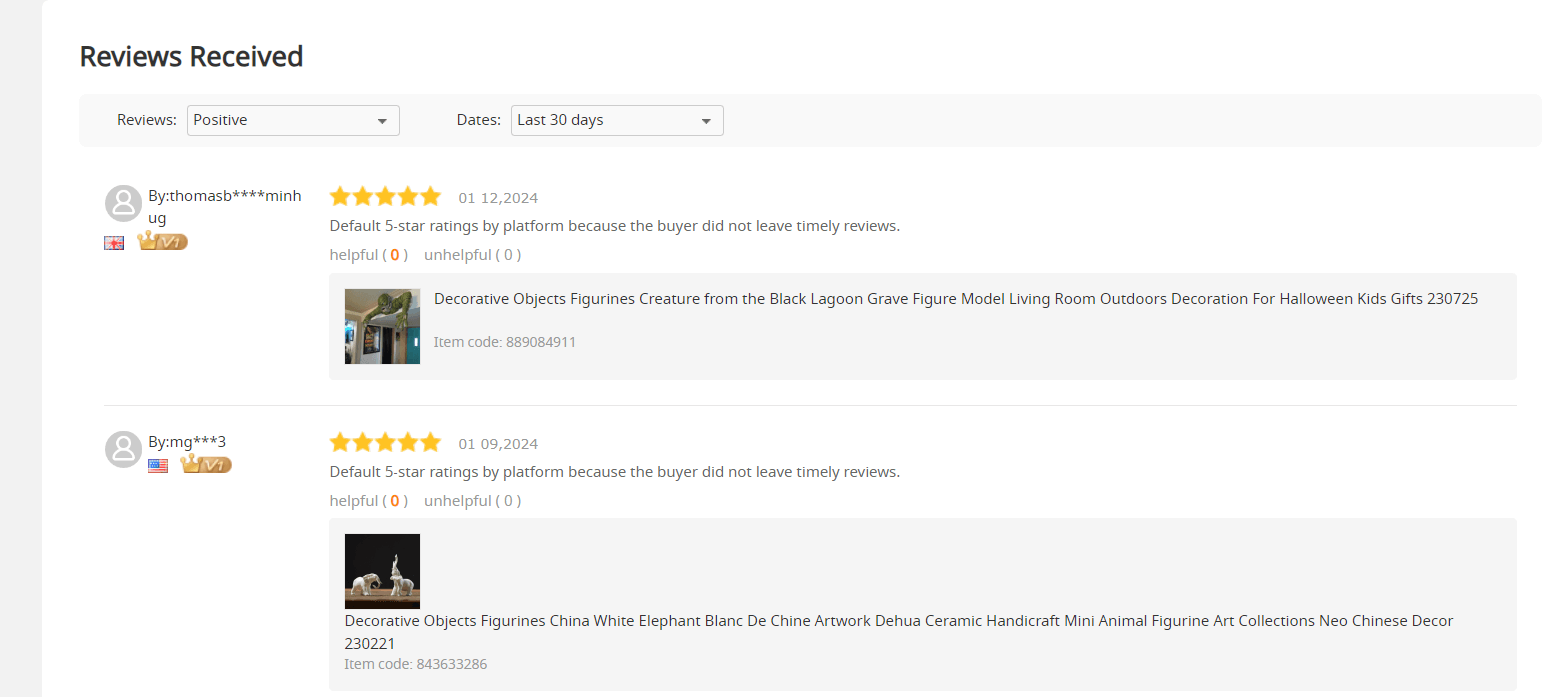Viewport: 1556px width, 697px height.
Task: Click the Black Lagoon figurine thumbnail image
Action: 382,326
